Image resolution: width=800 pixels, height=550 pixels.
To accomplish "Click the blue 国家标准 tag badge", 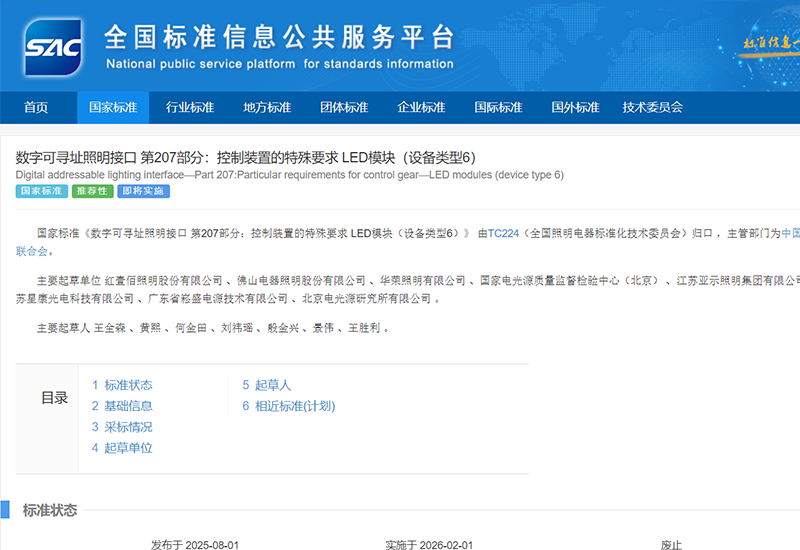I will (41, 191).
